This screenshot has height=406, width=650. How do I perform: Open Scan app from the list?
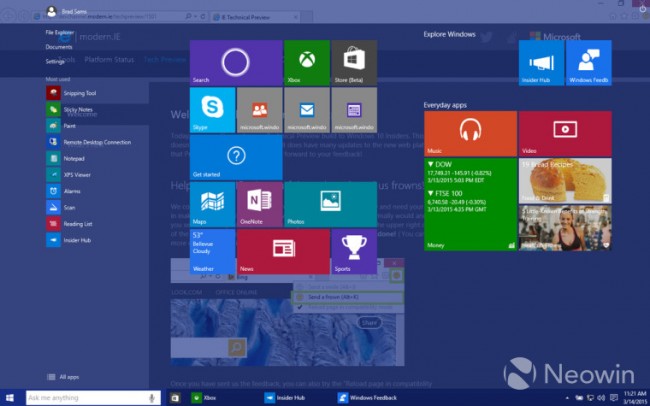[x=61, y=207]
